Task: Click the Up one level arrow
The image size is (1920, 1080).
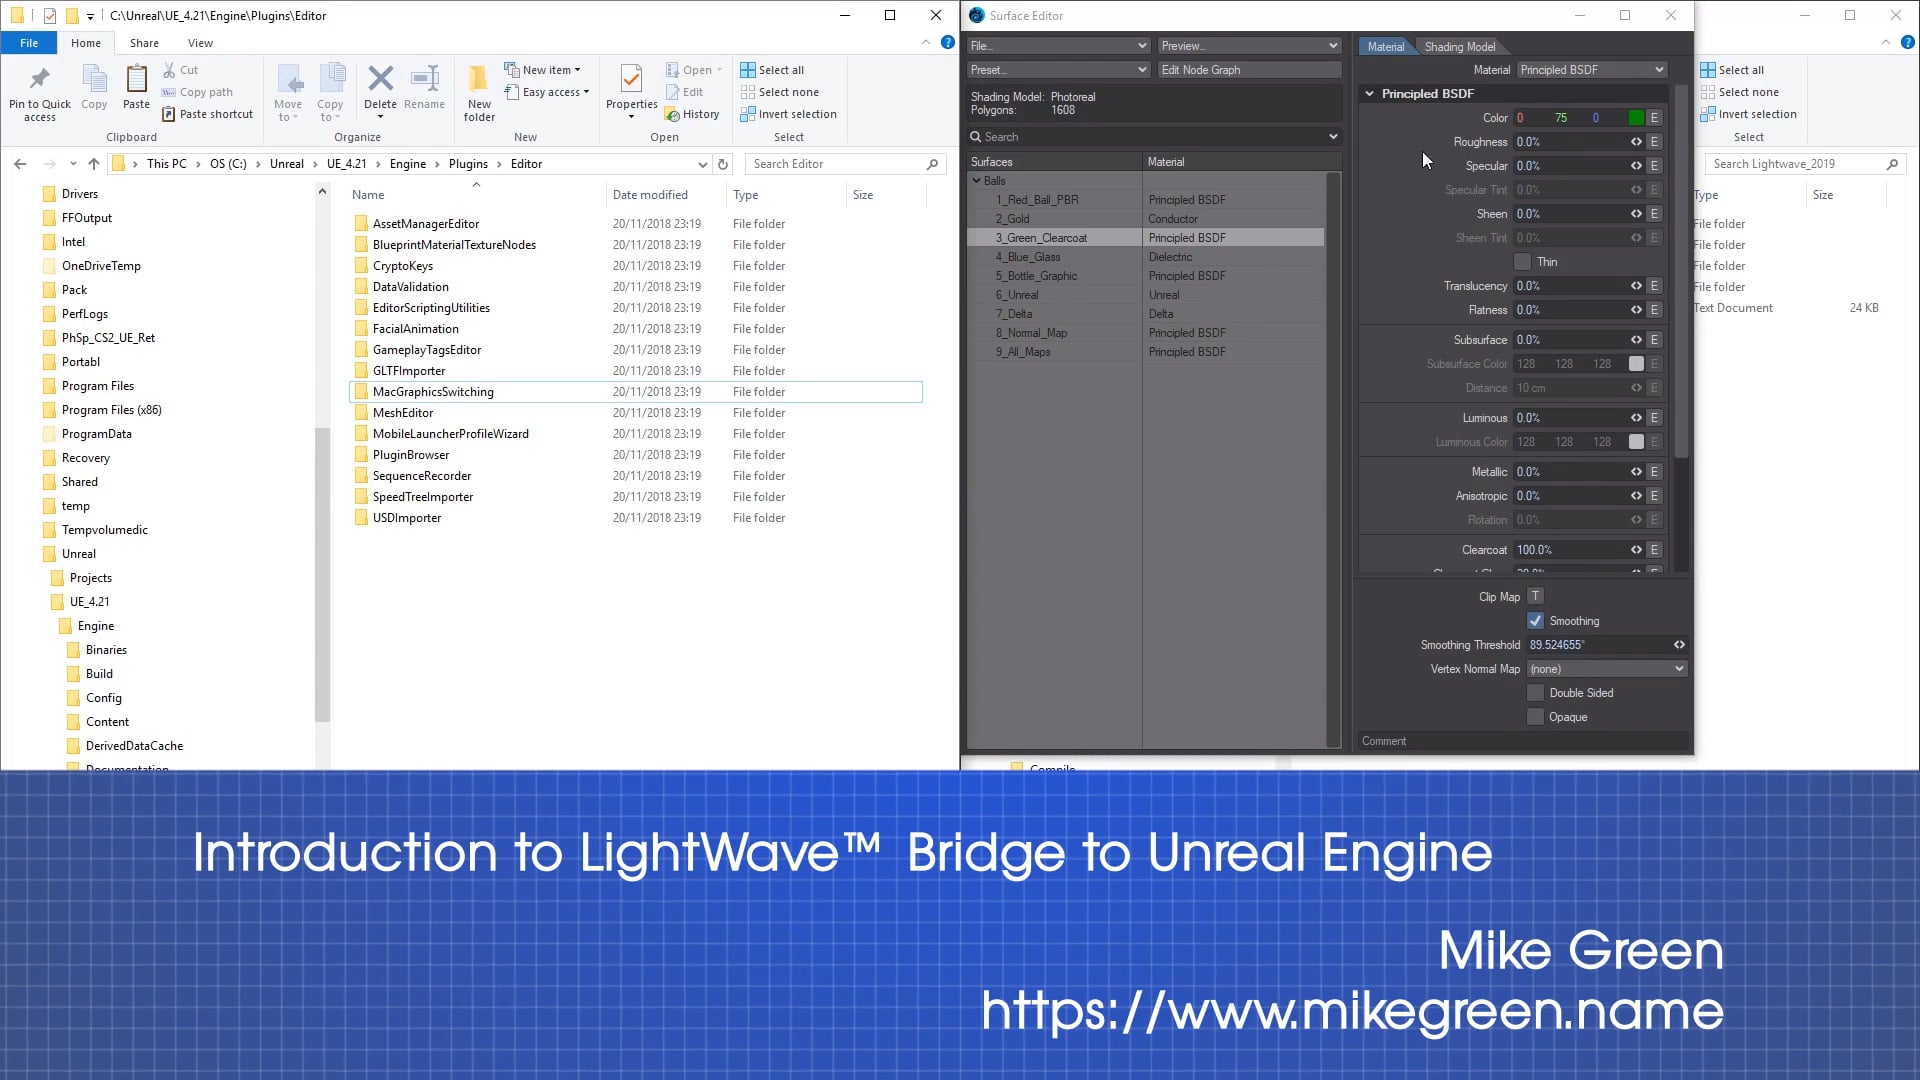Action: [x=94, y=164]
